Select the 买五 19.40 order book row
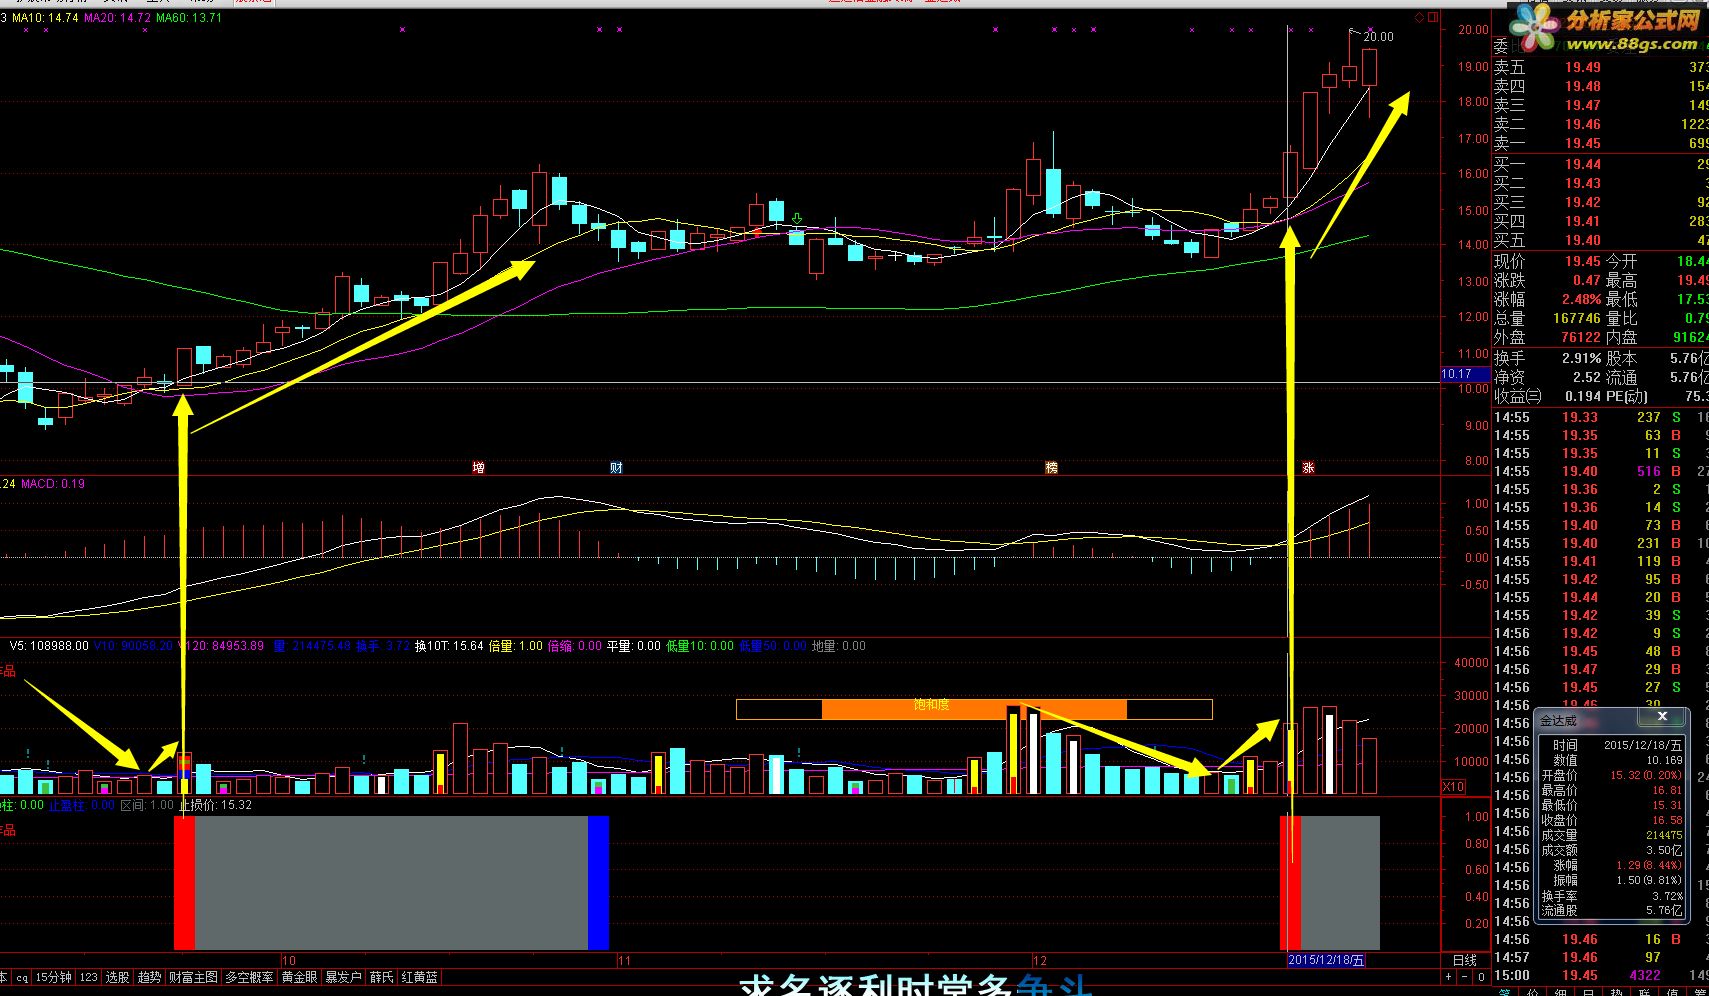The image size is (1709, 996). [1600, 240]
